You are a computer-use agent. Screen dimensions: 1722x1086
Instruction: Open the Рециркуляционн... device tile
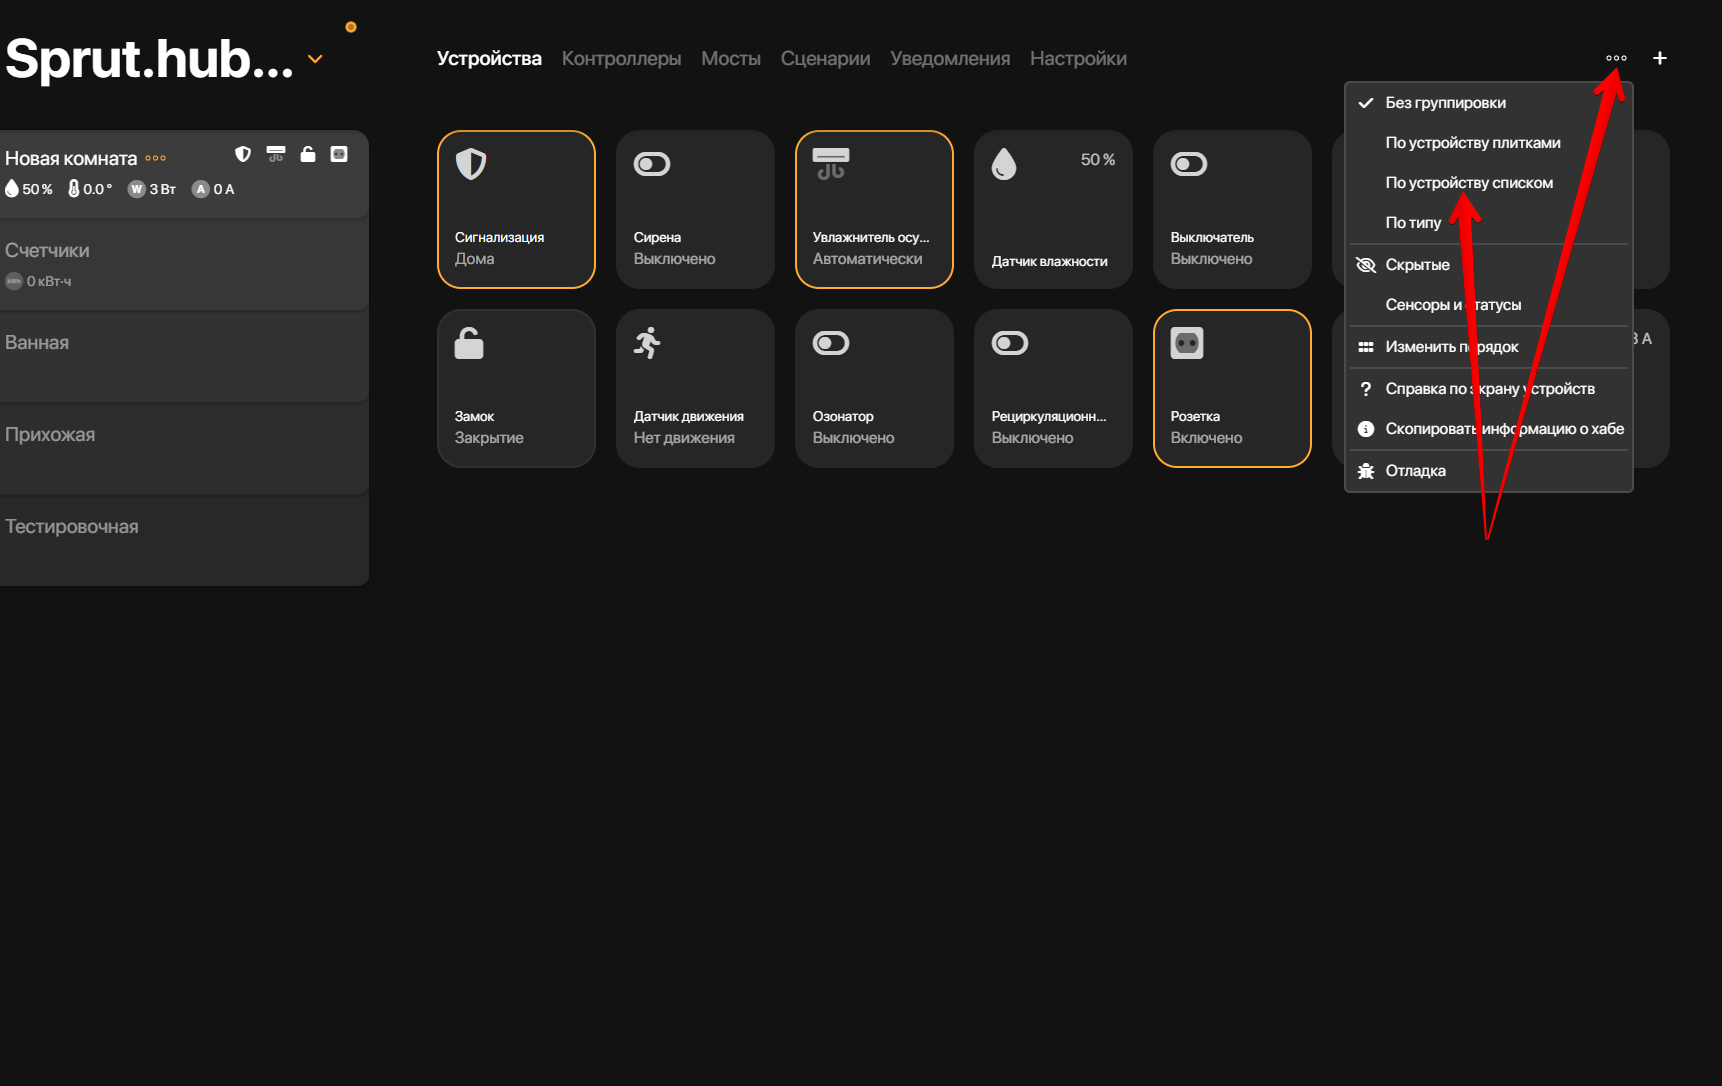click(1053, 388)
